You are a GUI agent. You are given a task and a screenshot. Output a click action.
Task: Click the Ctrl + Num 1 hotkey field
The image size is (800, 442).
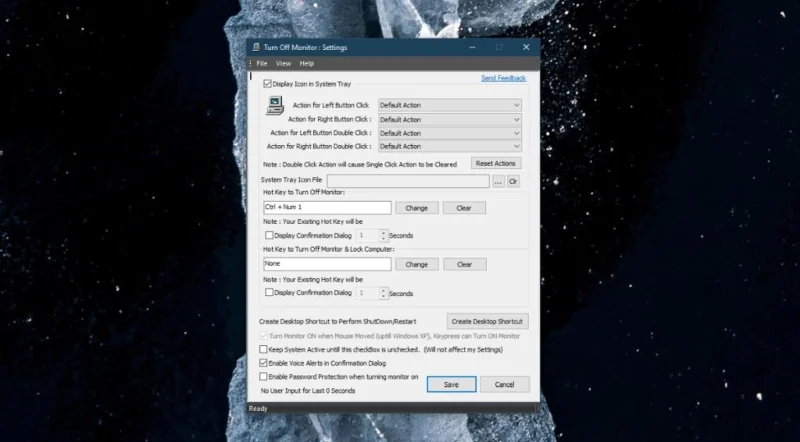pyautogui.click(x=327, y=207)
